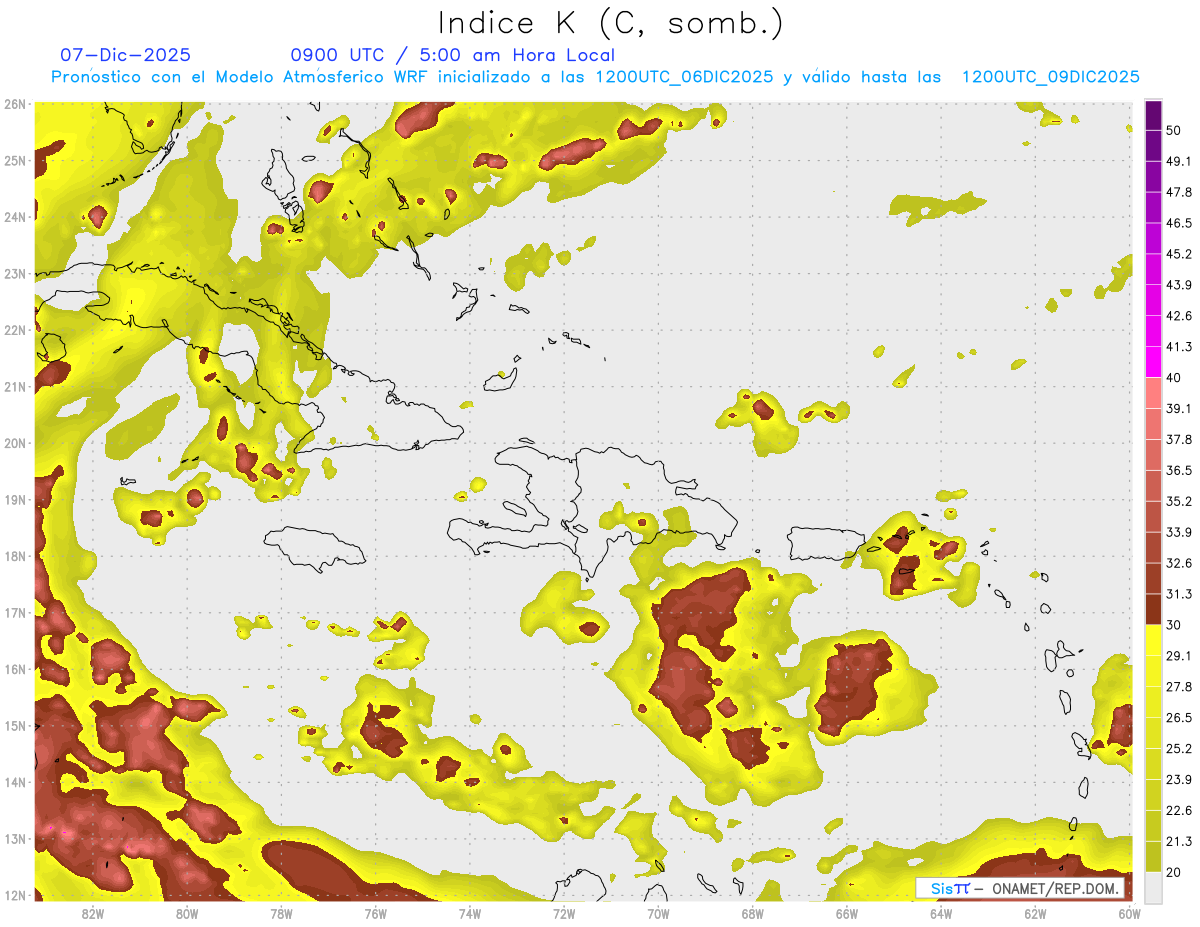Click the '20N' latitude label
This screenshot has width=1200, height=927.
15,443
